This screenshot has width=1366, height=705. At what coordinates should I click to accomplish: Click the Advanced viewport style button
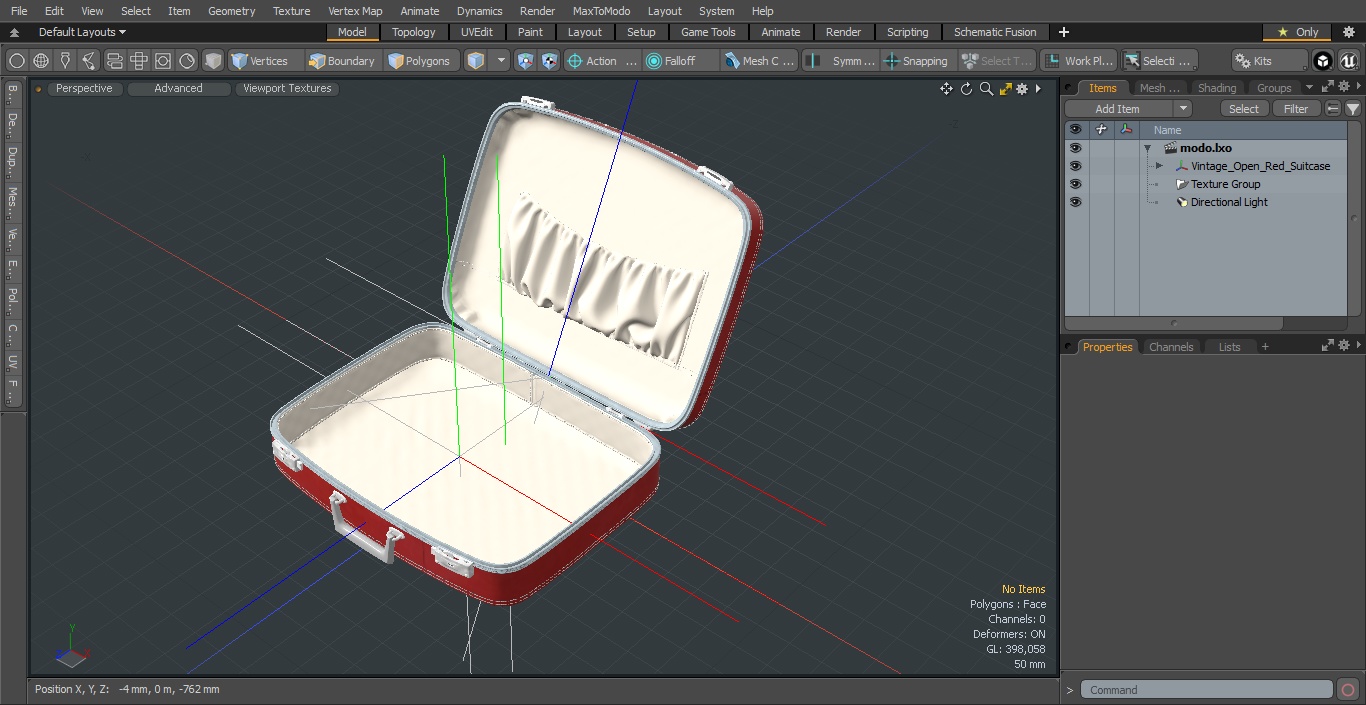178,88
